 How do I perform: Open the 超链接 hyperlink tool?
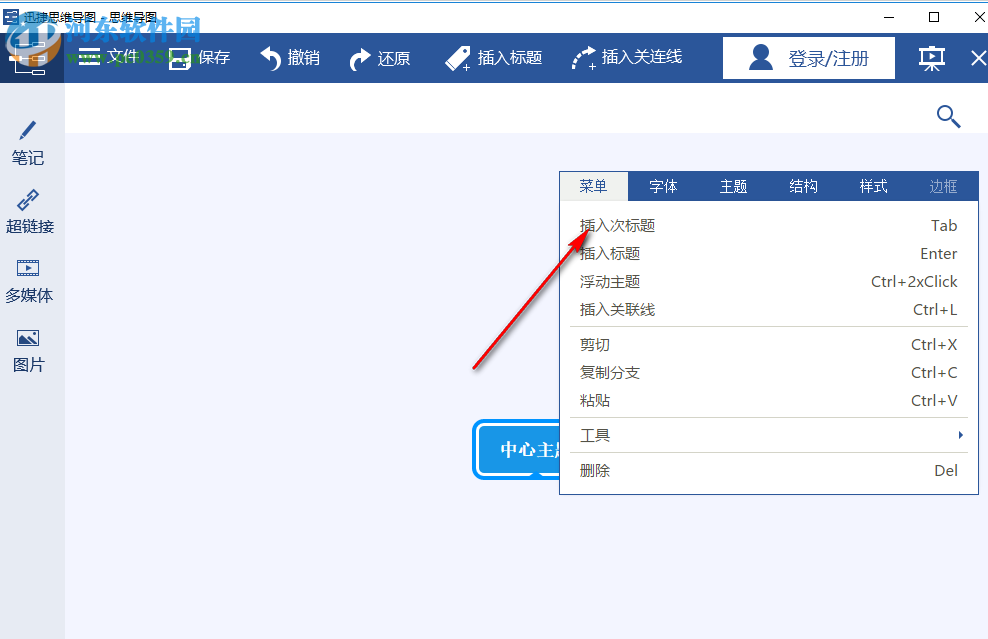click(x=29, y=211)
